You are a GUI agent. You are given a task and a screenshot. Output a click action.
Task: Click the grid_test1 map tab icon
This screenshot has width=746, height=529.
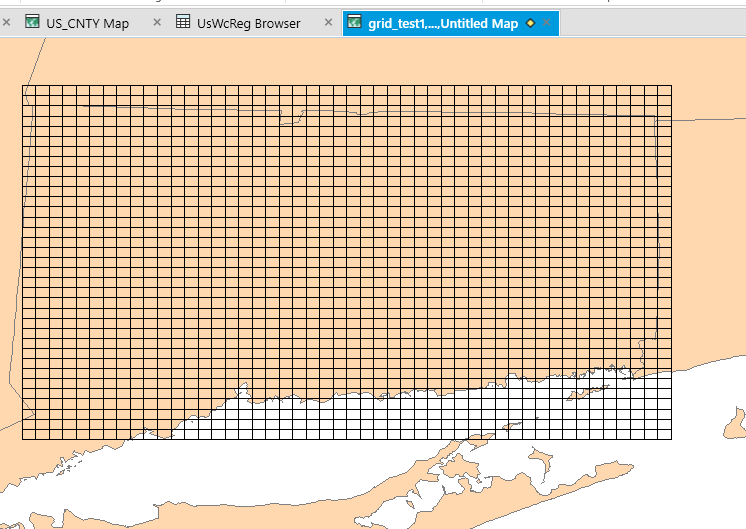tap(354, 23)
